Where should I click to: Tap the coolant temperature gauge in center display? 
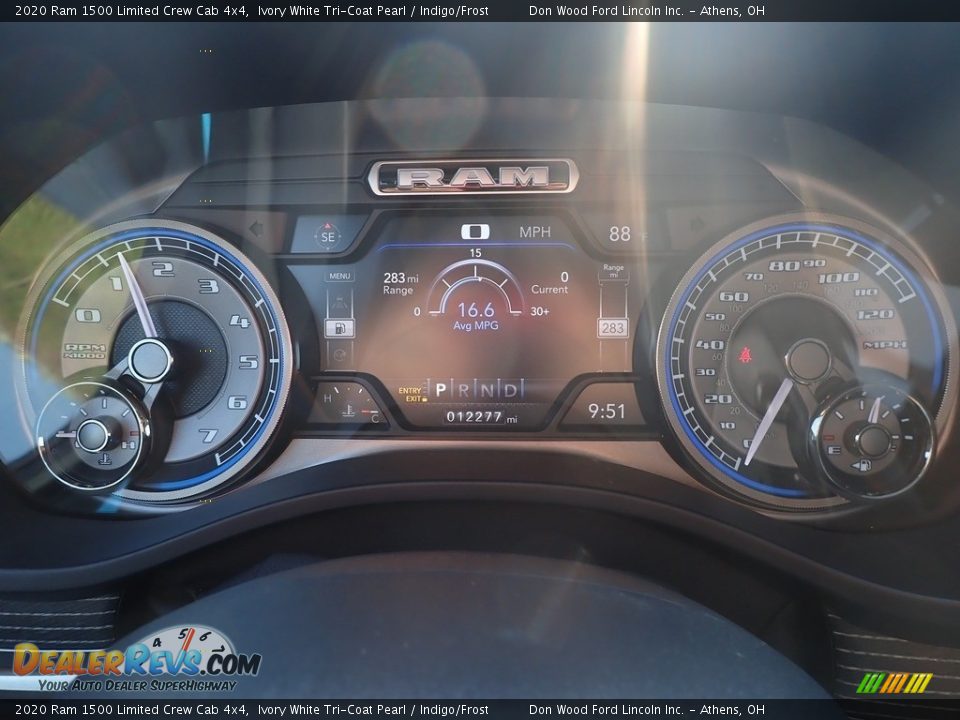tap(349, 403)
